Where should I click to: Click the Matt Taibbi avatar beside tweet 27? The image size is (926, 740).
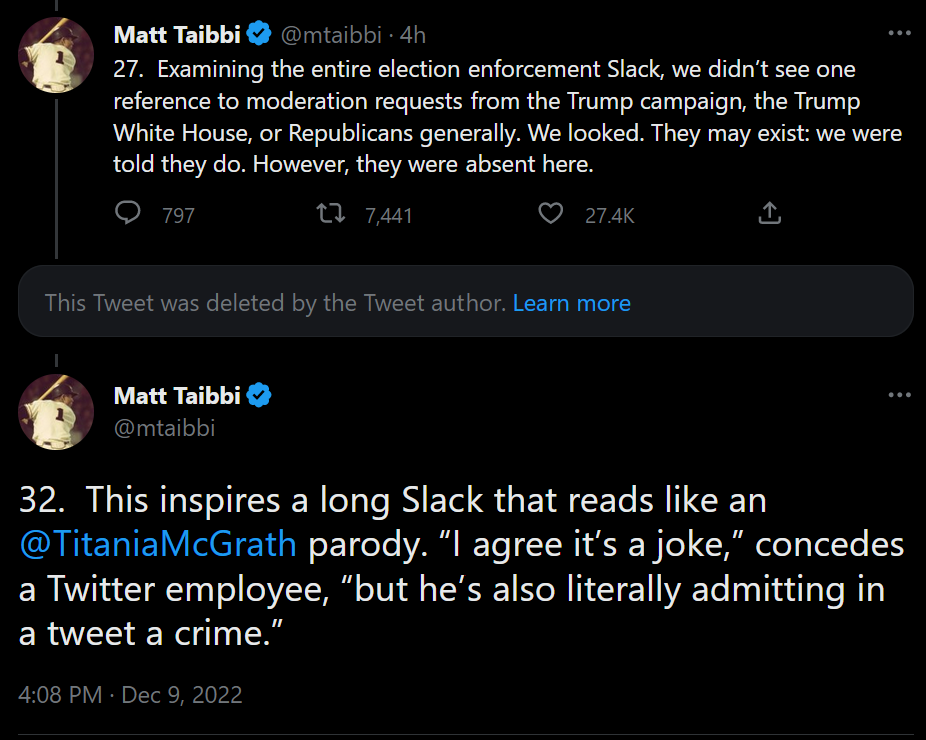pyautogui.click(x=56, y=55)
